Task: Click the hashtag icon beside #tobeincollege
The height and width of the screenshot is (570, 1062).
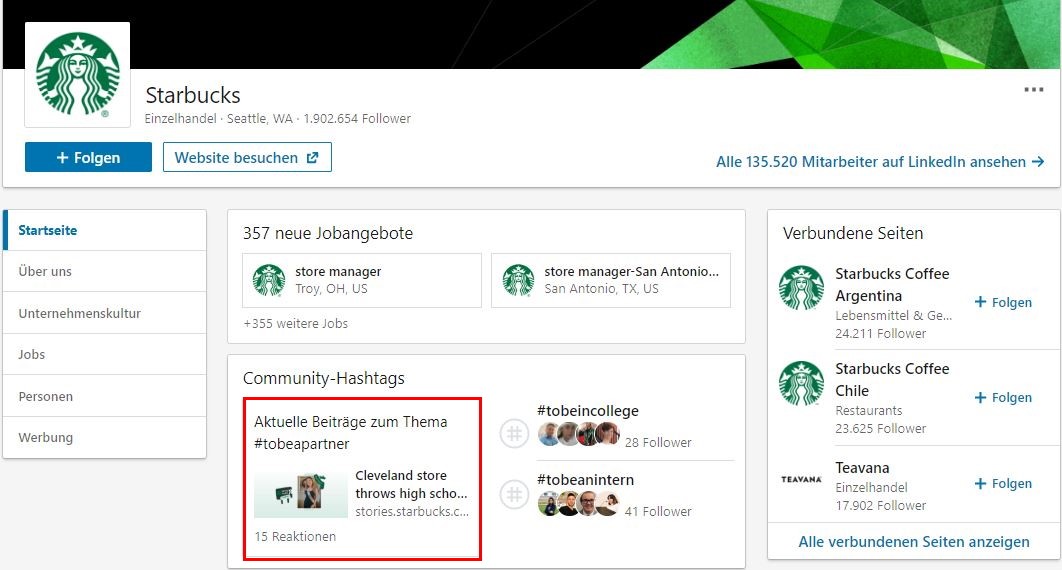Action: [x=514, y=433]
